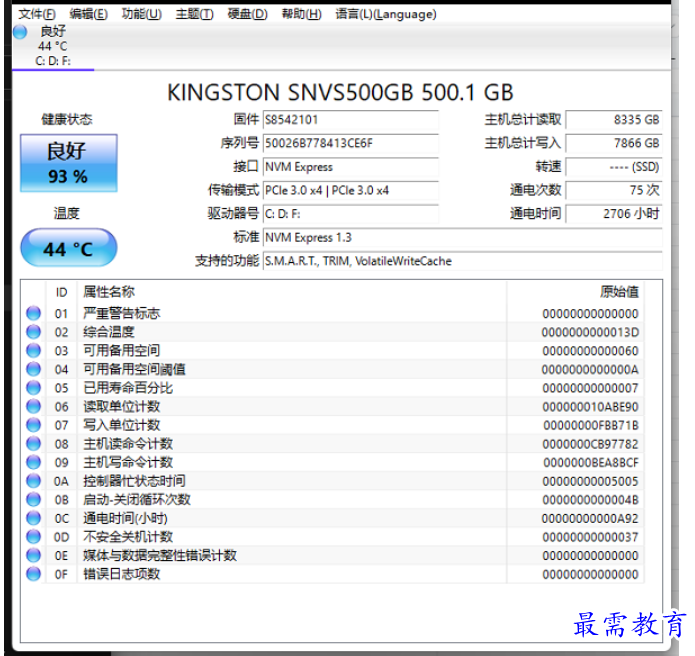Click the 驱动器号 field C: D: F:
695x656 pixels.
(x=351, y=214)
